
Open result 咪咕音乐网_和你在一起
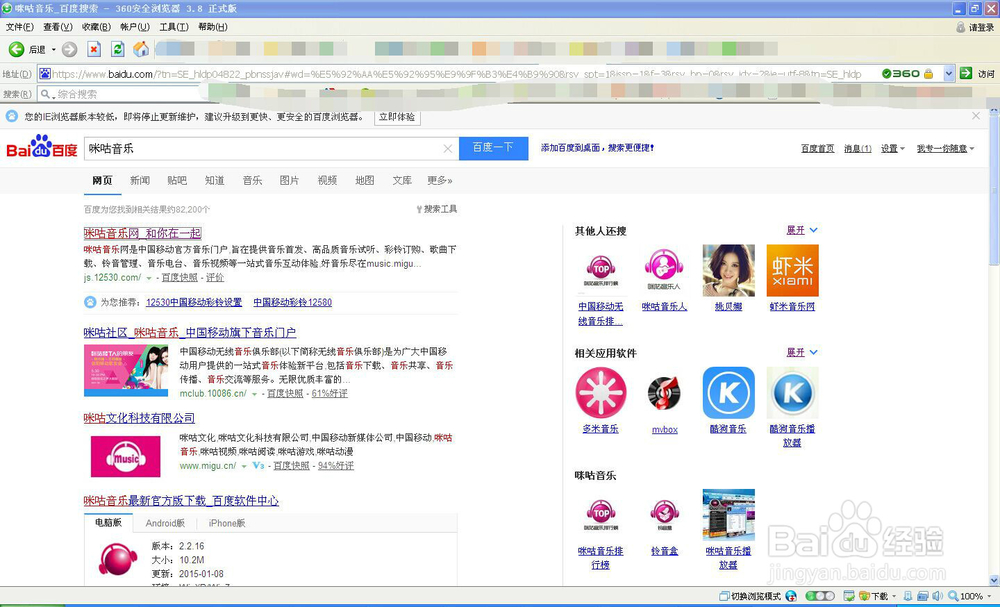(x=143, y=233)
